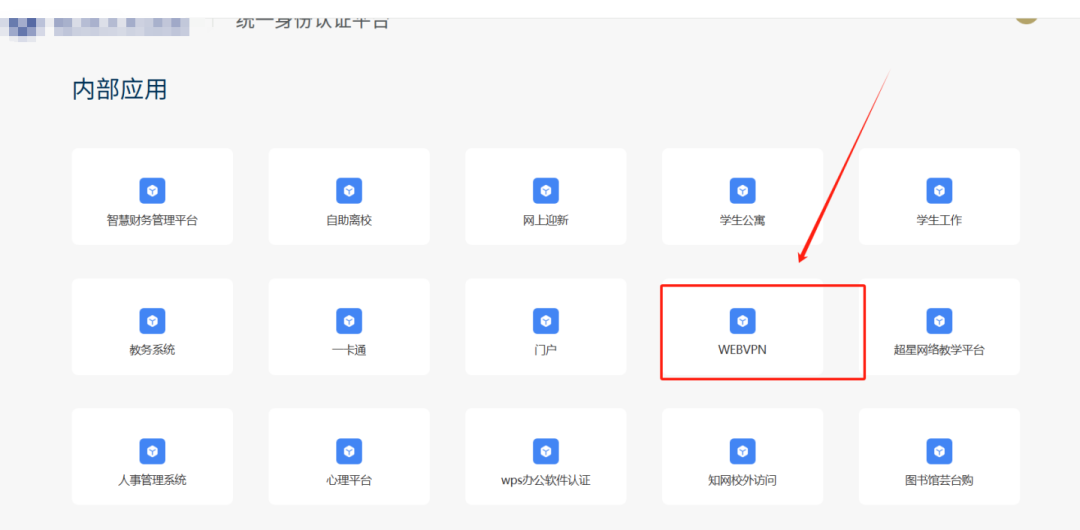Select wps办公软件认证 text link
Screen dimensions: 1080x530
pos(546,480)
